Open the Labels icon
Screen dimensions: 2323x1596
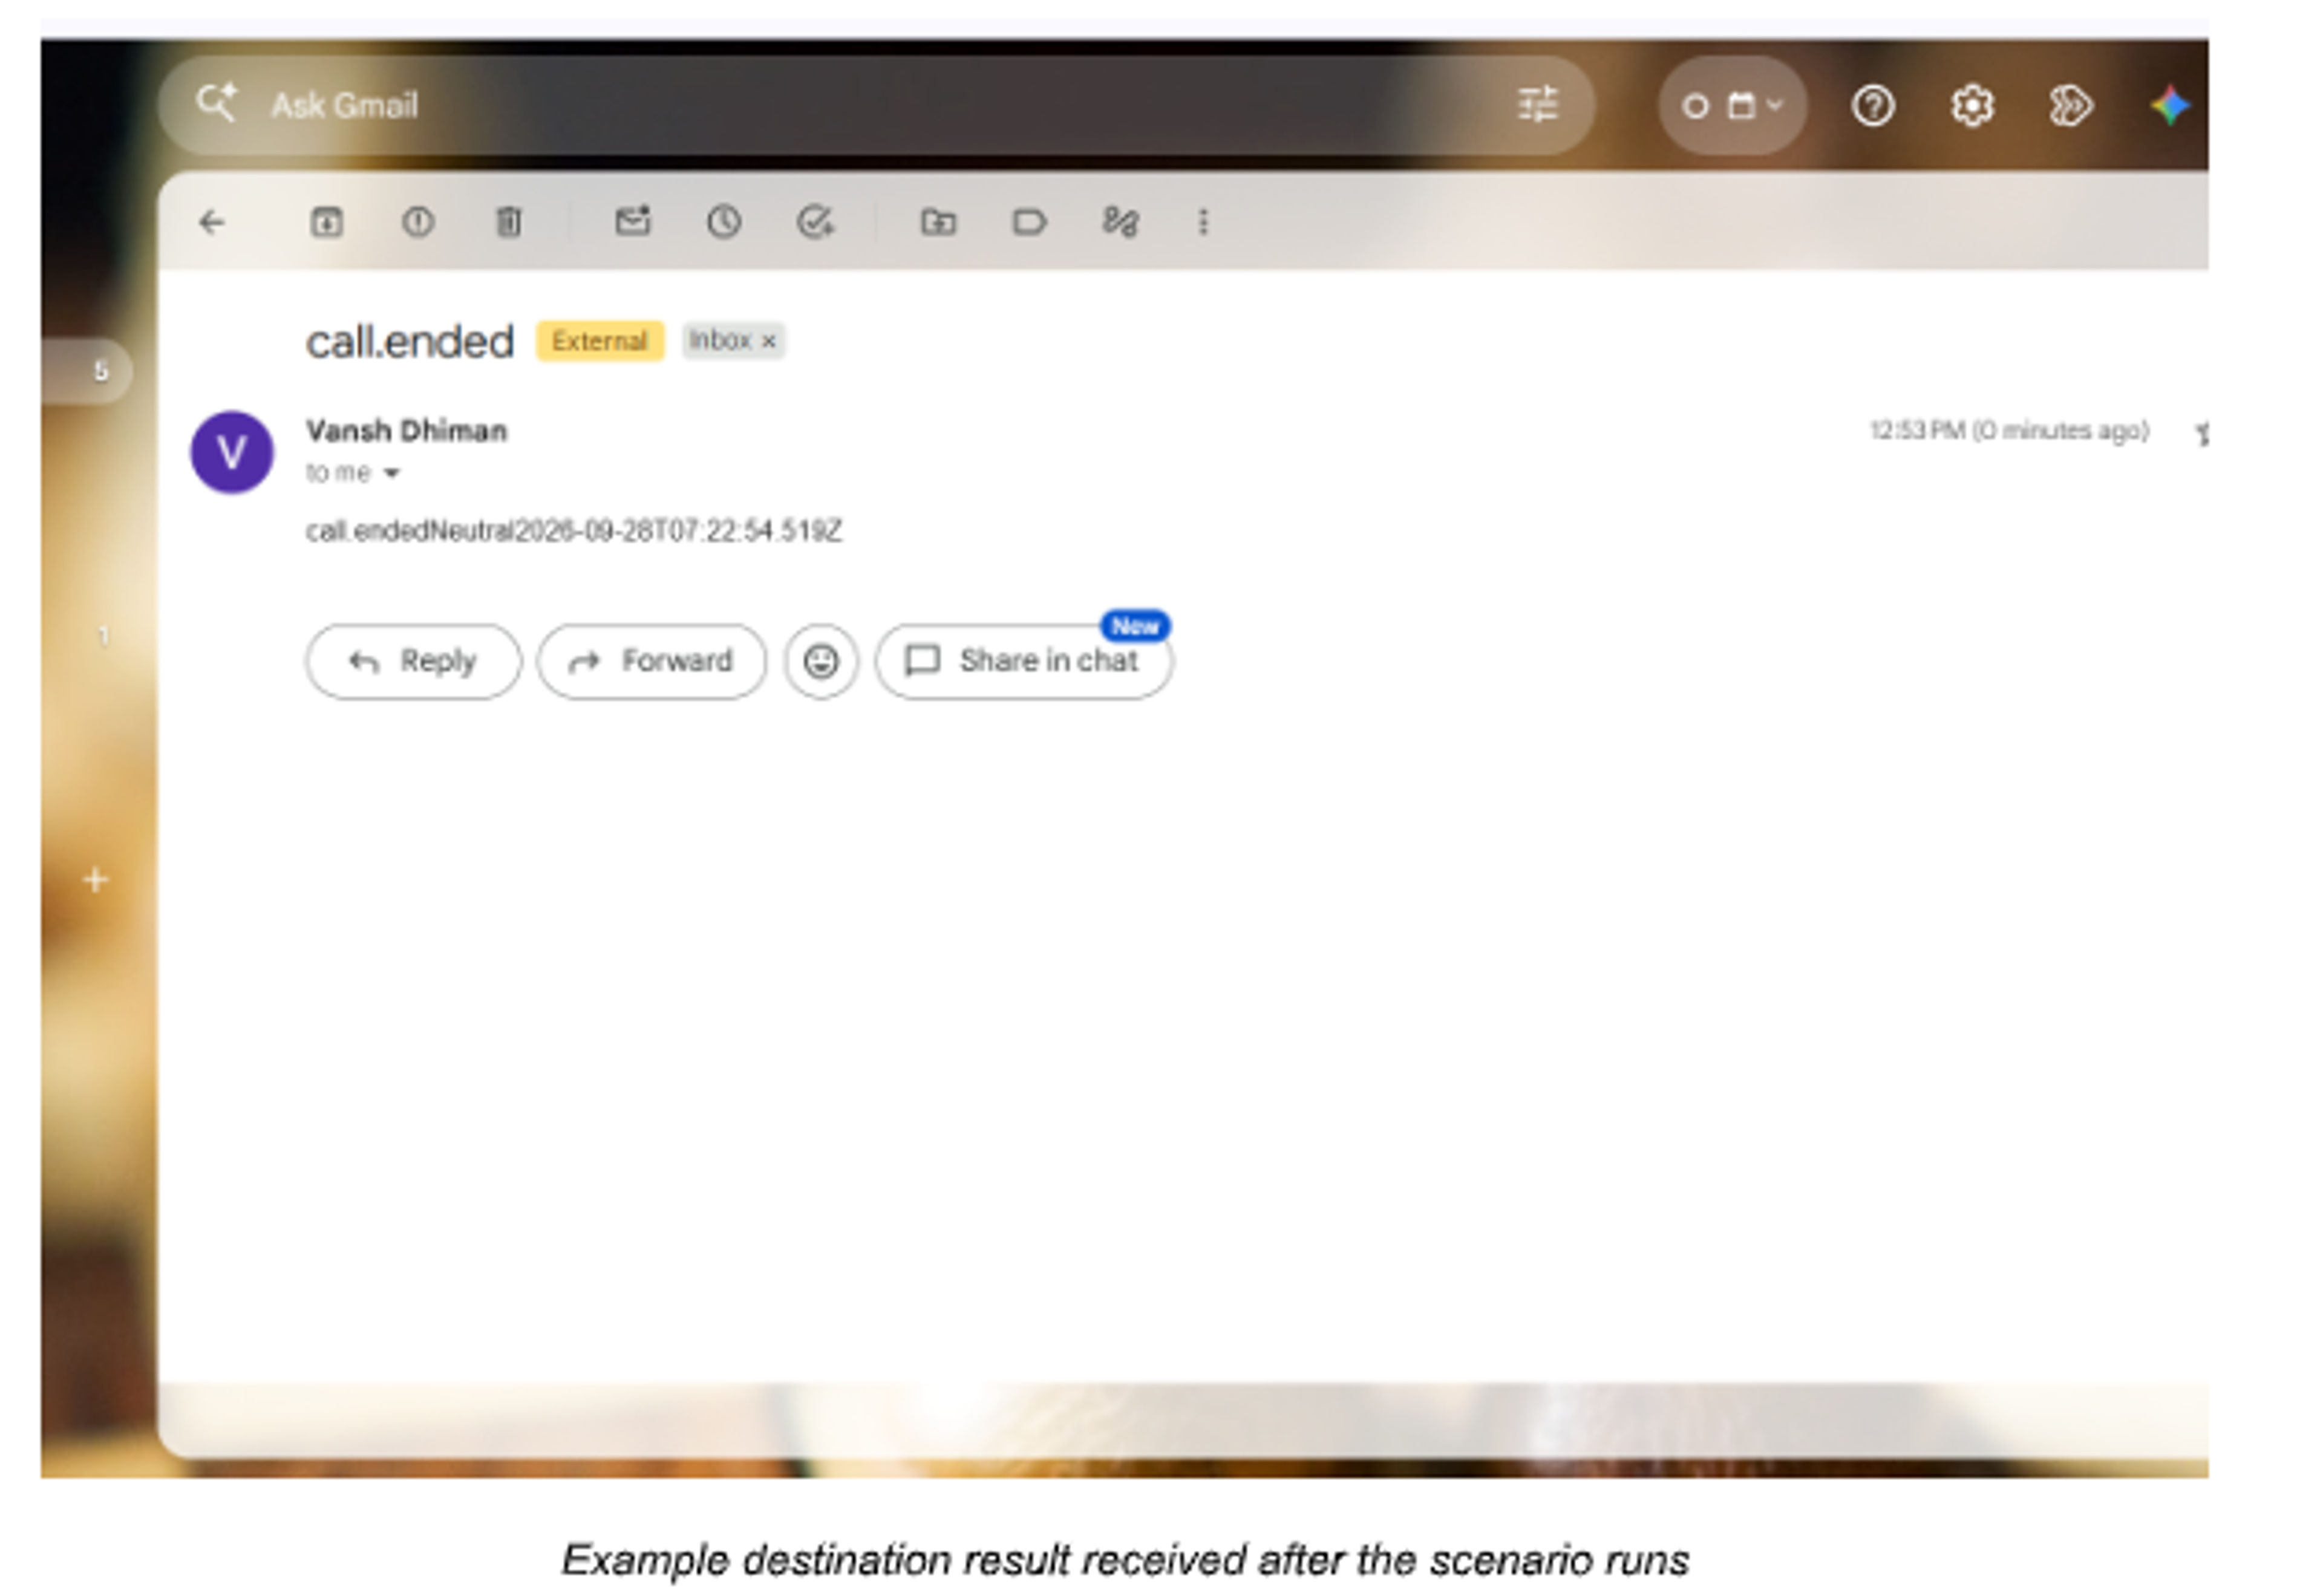pyautogui.click(x=1029, y=222)
